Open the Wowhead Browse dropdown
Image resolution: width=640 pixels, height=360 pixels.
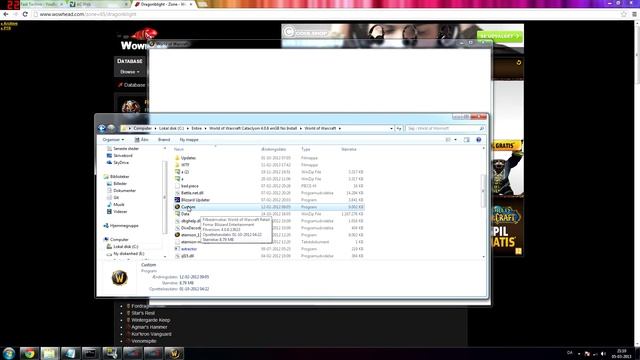130,72
